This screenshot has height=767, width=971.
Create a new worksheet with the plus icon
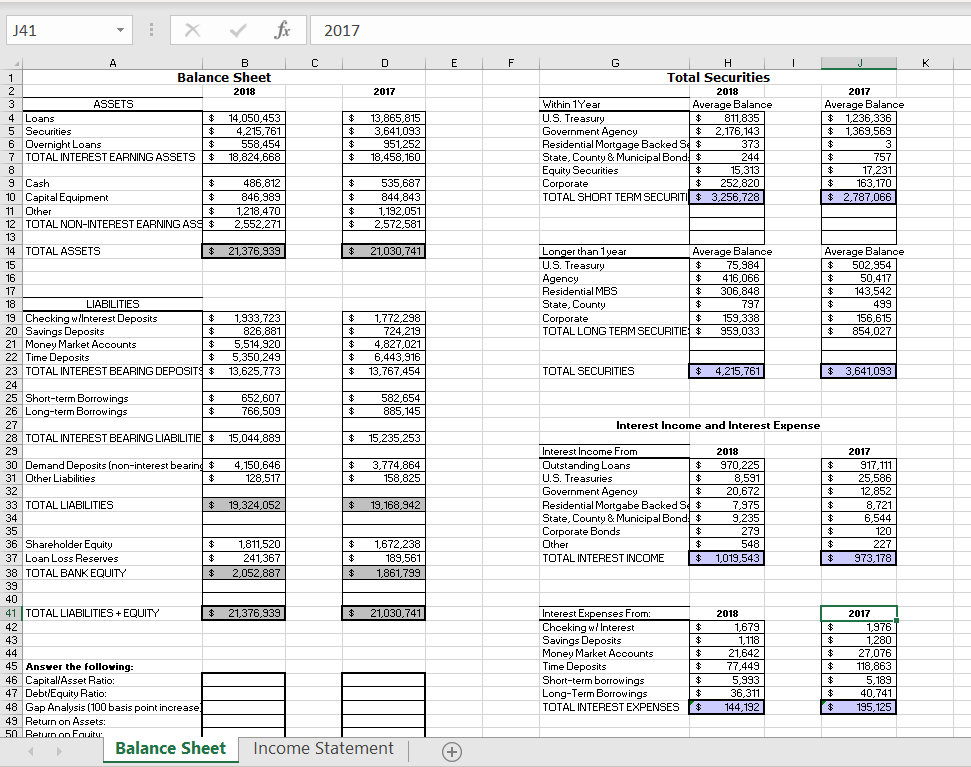point(451,749)
